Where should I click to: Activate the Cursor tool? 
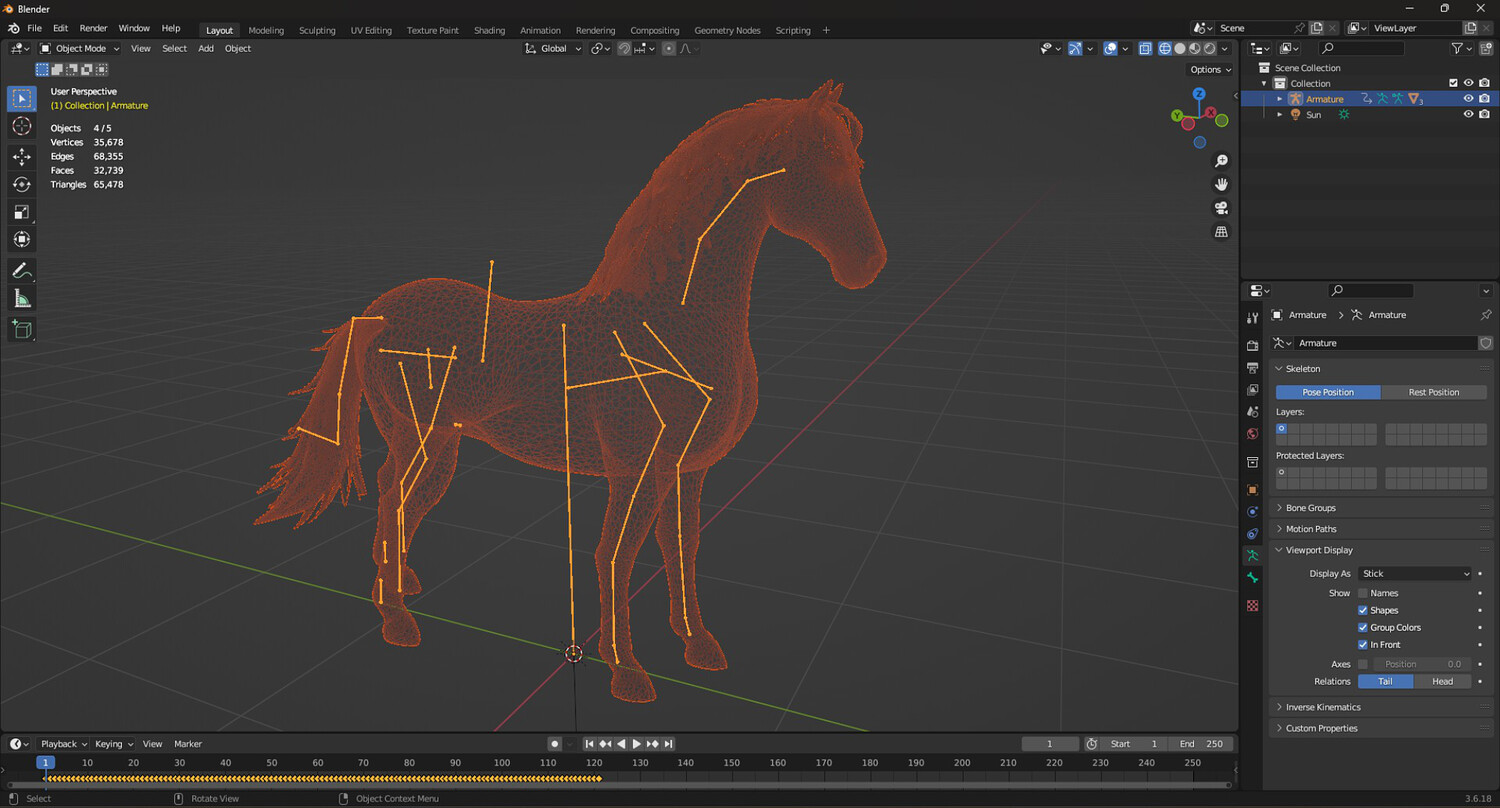pos(22,126)
